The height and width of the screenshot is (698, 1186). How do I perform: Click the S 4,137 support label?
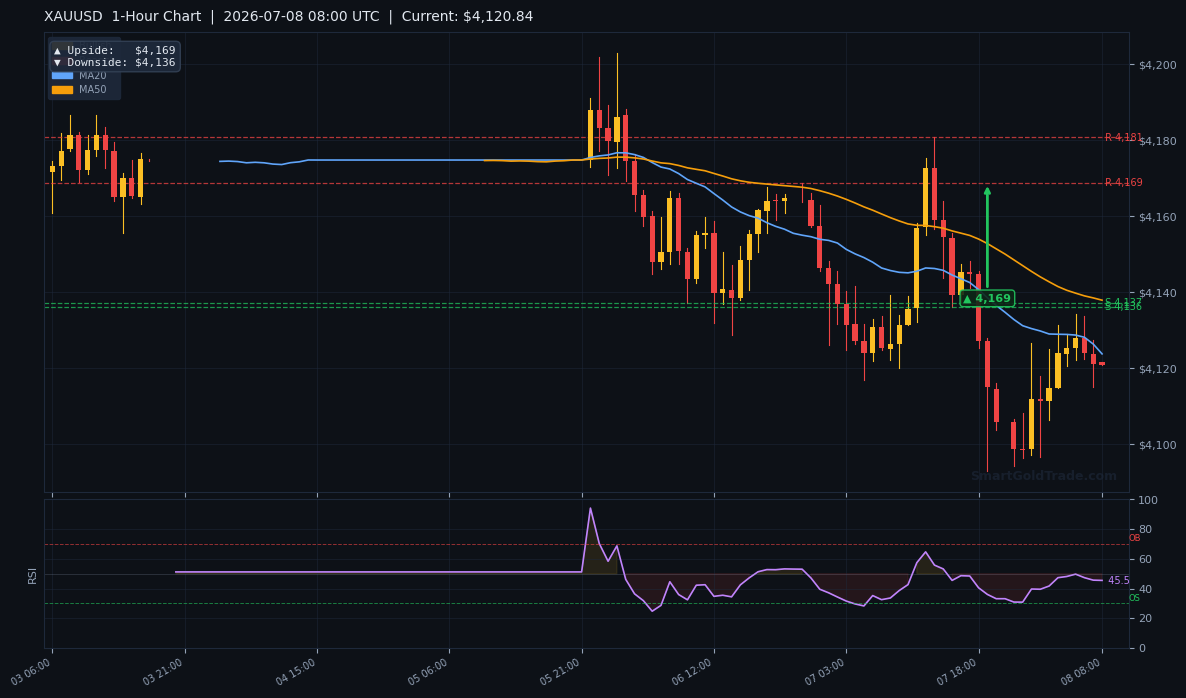point(1123,302)
